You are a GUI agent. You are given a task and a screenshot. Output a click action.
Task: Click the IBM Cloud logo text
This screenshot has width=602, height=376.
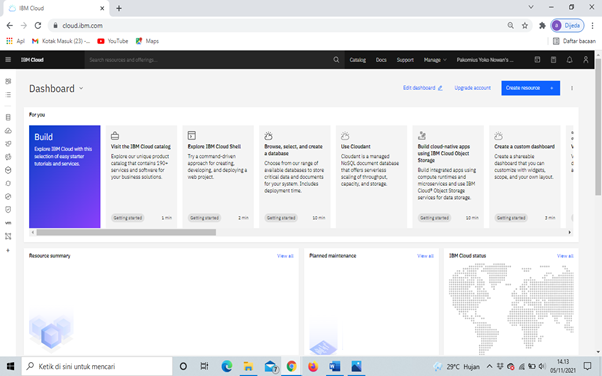(x=32, y=60)
